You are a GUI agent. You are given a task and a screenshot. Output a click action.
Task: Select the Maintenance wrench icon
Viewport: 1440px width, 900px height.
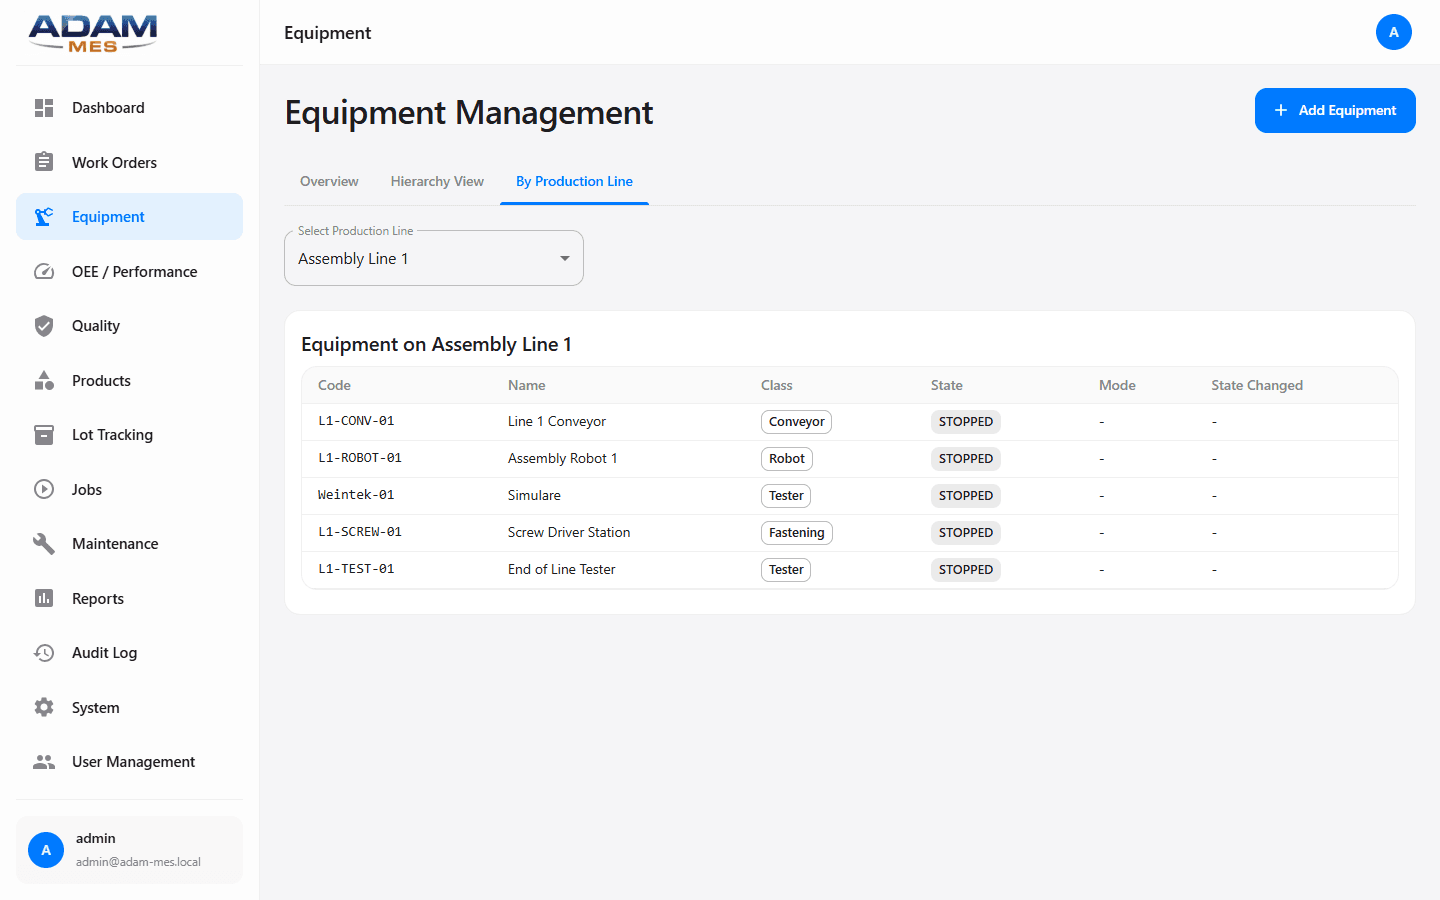[x=44, y=543]
